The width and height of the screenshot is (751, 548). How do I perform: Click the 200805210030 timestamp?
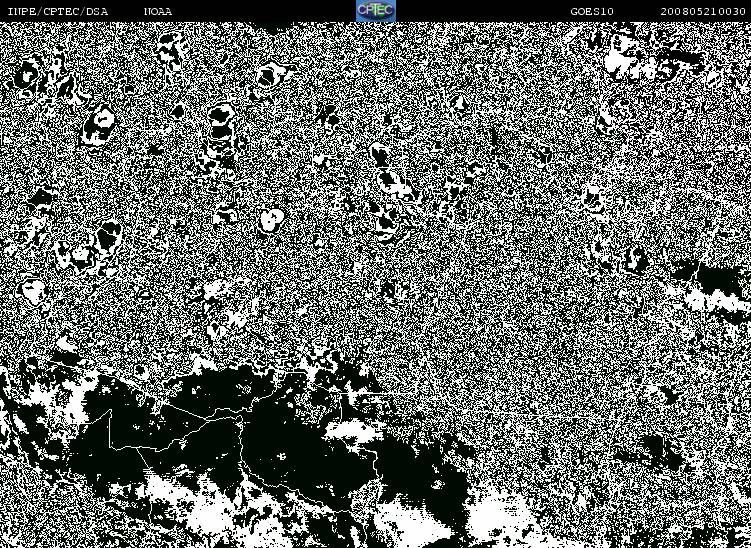click(703, 11)
